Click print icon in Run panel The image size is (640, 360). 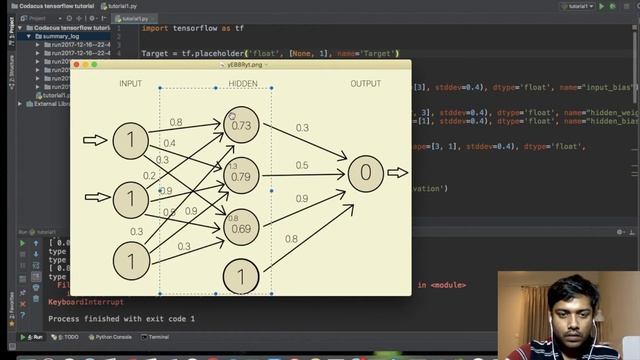tap(36, 288)
